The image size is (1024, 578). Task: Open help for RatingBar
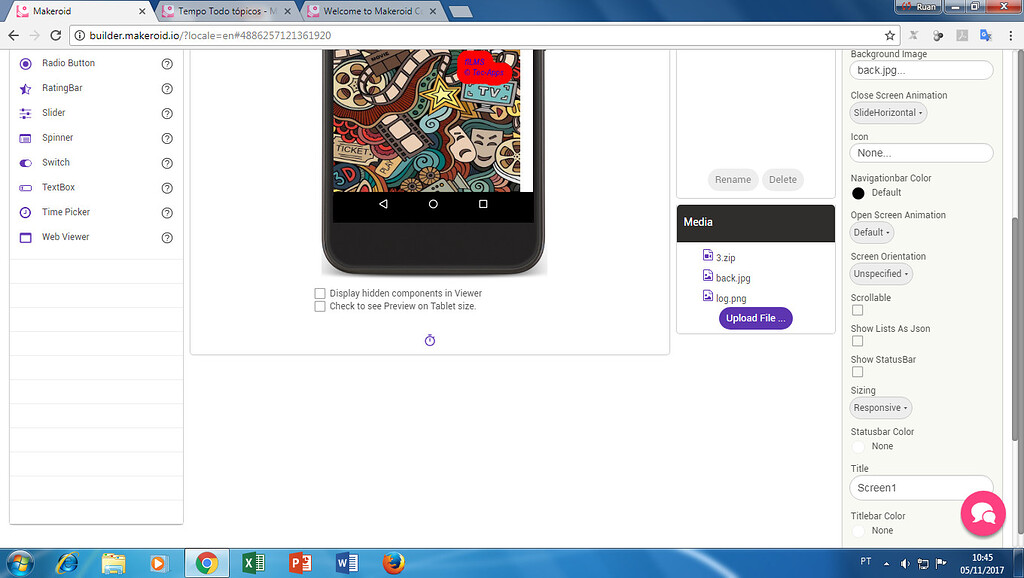[x=167, y=89]
